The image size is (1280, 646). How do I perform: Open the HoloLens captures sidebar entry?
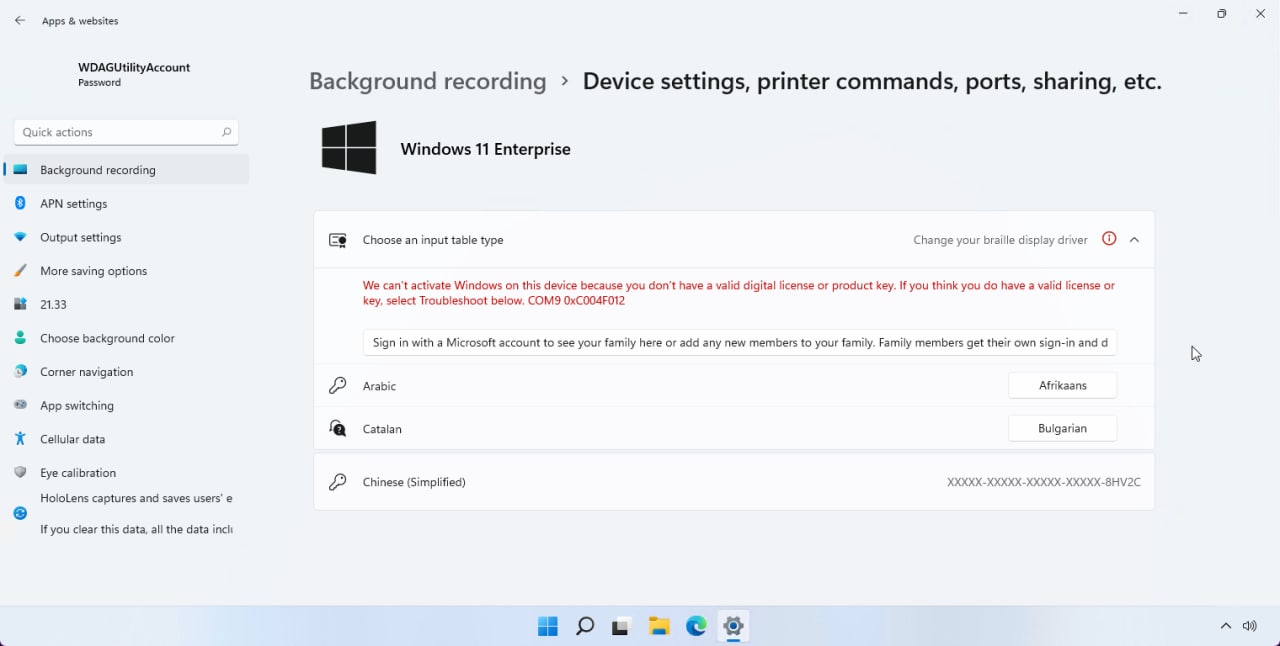point(127,513)
